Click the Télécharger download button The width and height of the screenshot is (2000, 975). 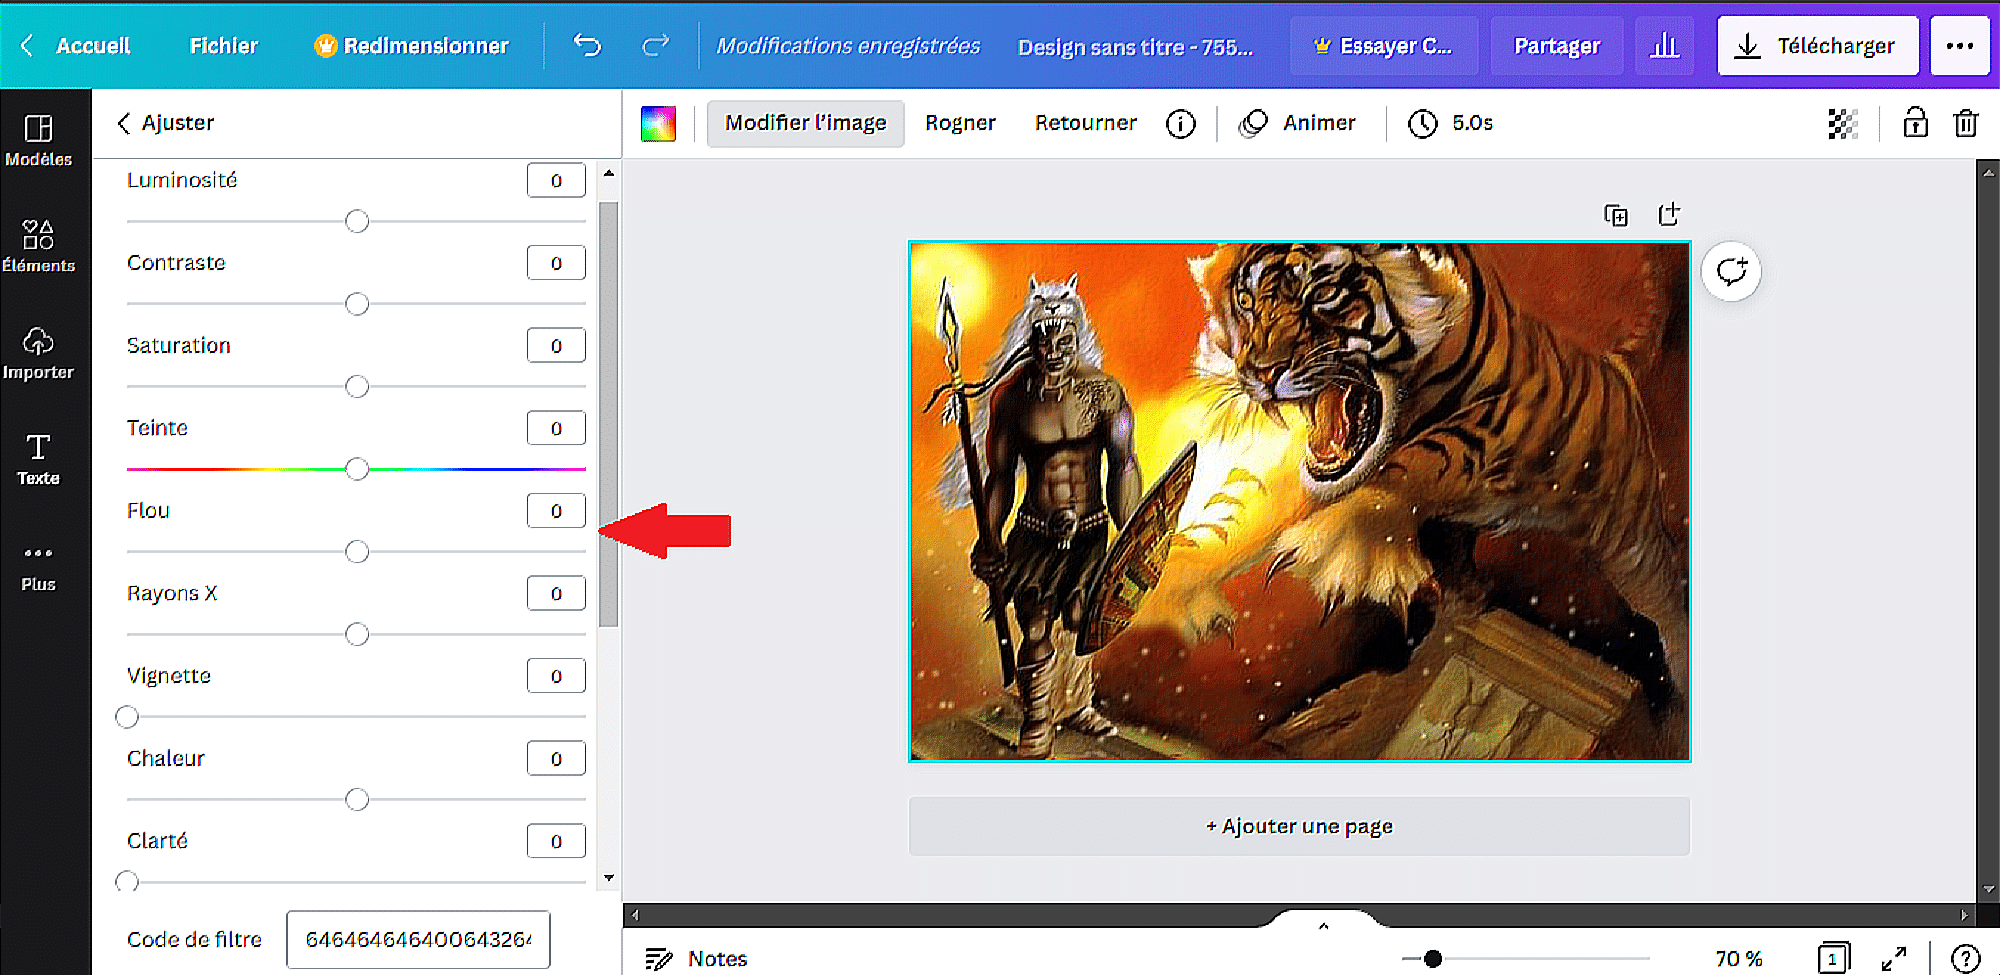click(1818, 45)
